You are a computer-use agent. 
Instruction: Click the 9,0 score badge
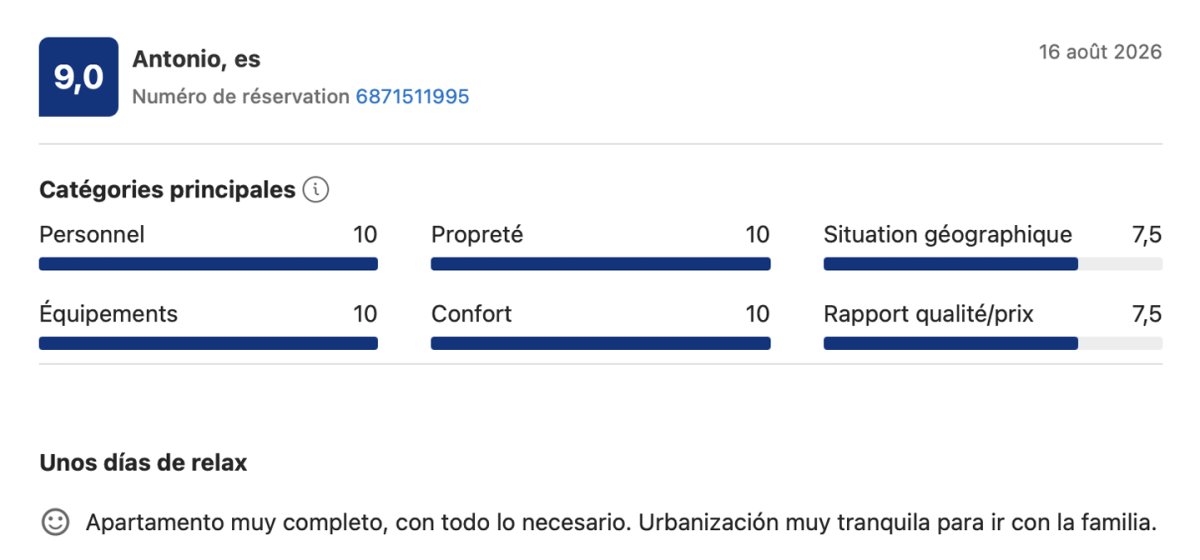click(78, 77)
